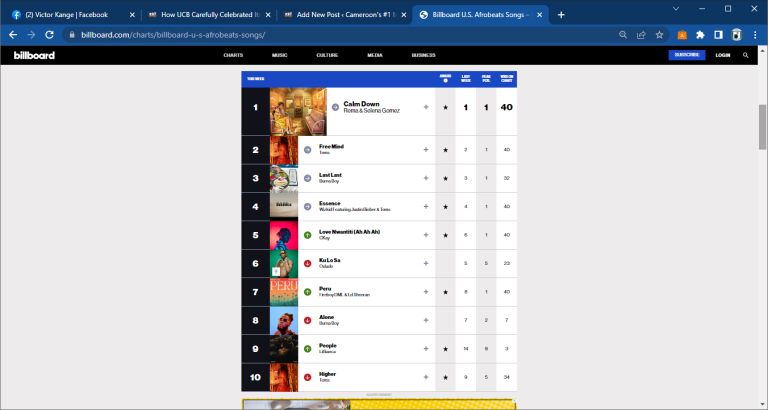Toggle the Chrome side panel icon

[718, 34]
